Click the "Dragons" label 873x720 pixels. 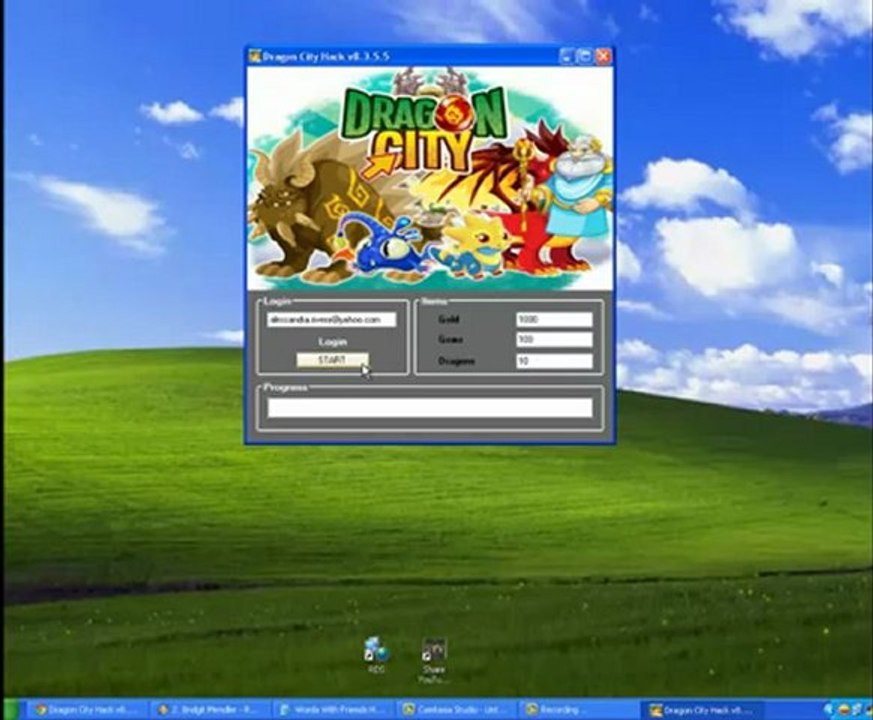click(x=456, y=361)
